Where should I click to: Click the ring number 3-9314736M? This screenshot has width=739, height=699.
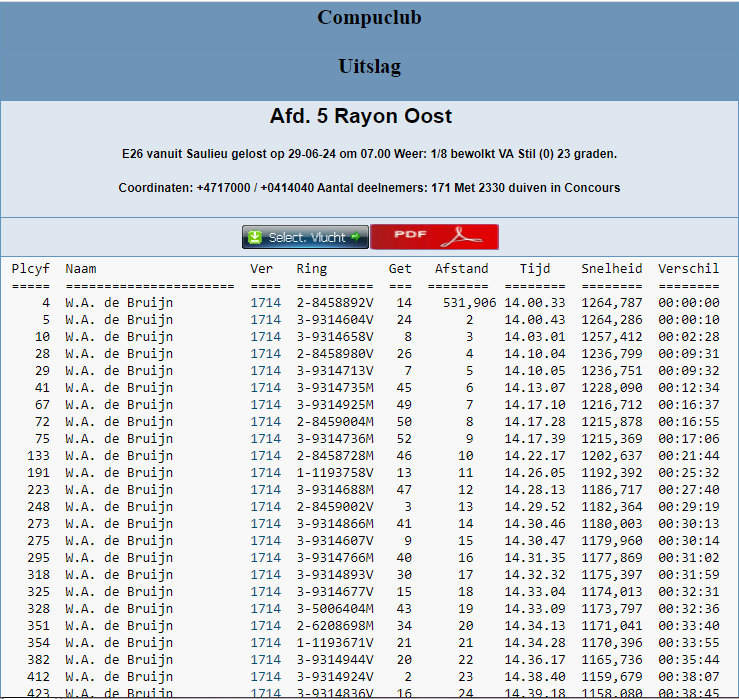[x=334, y=438]
